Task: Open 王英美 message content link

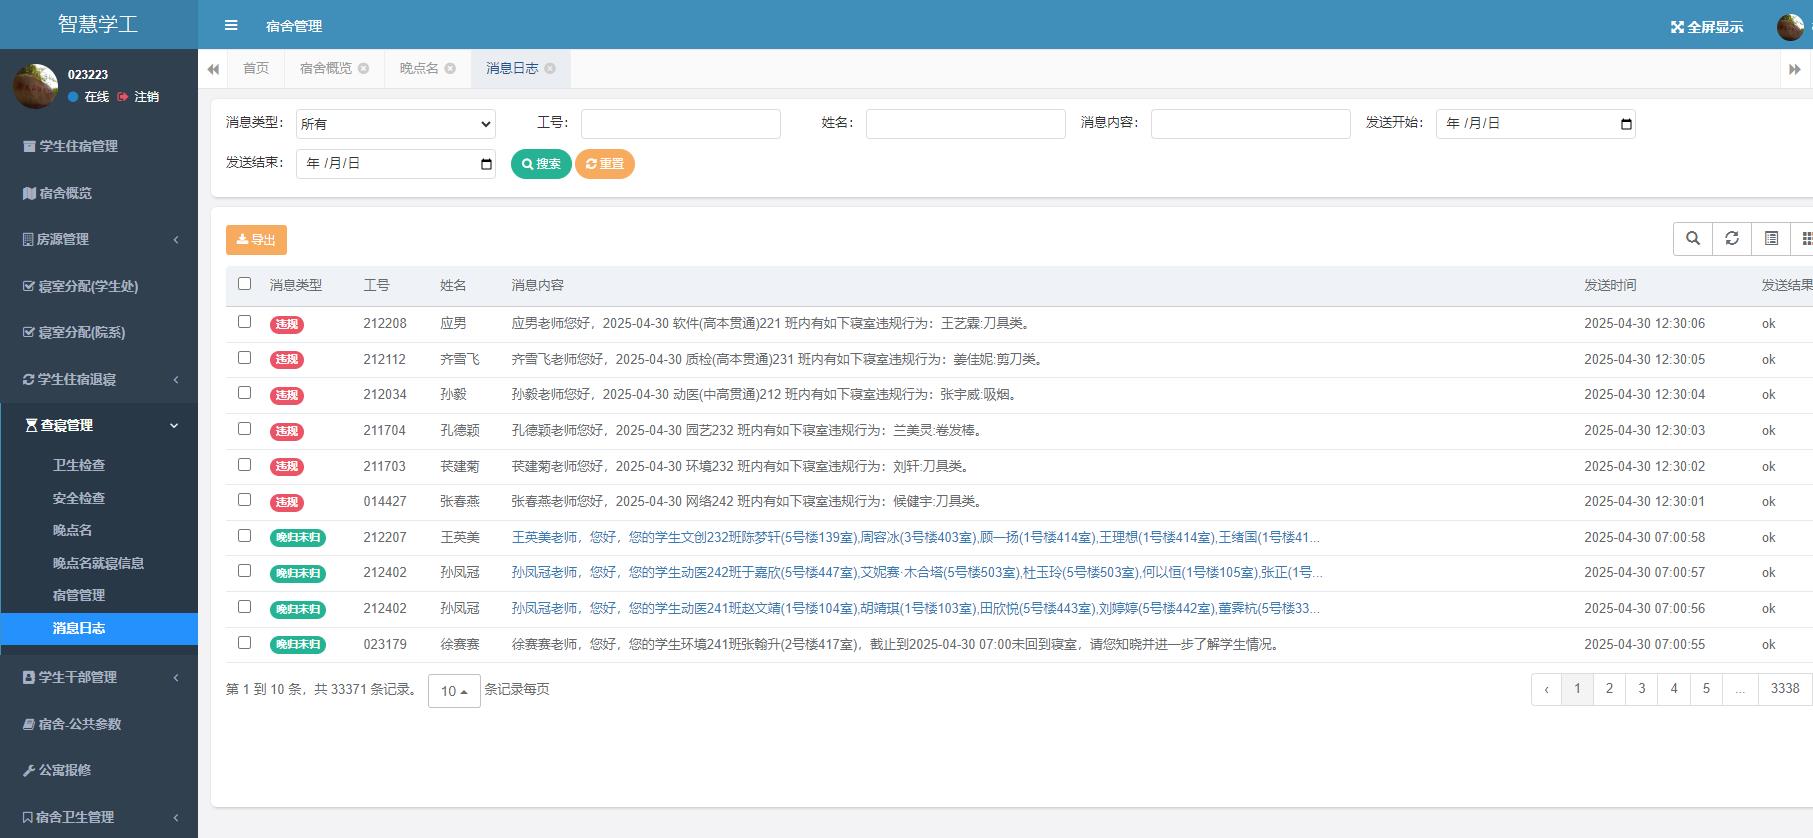Action: (x=915, y=538)
